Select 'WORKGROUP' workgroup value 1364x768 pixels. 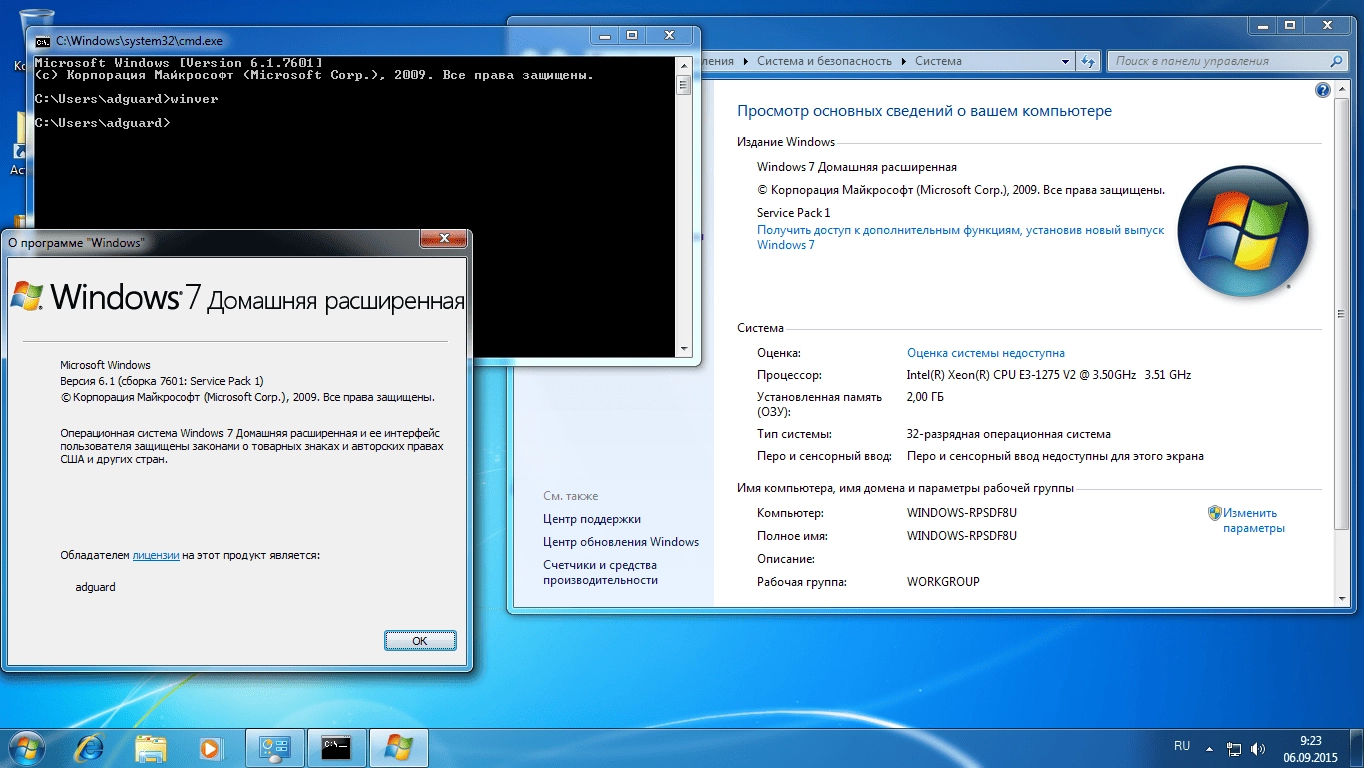click(x=943, y=581)
